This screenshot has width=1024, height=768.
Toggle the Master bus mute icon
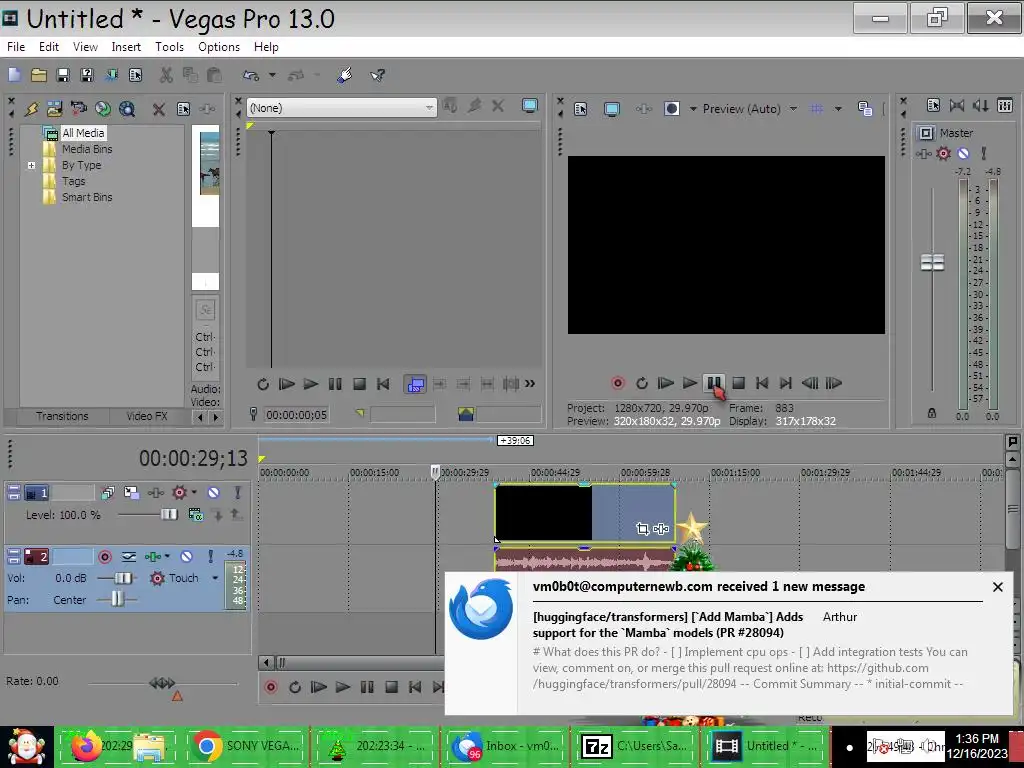point(963,153)
